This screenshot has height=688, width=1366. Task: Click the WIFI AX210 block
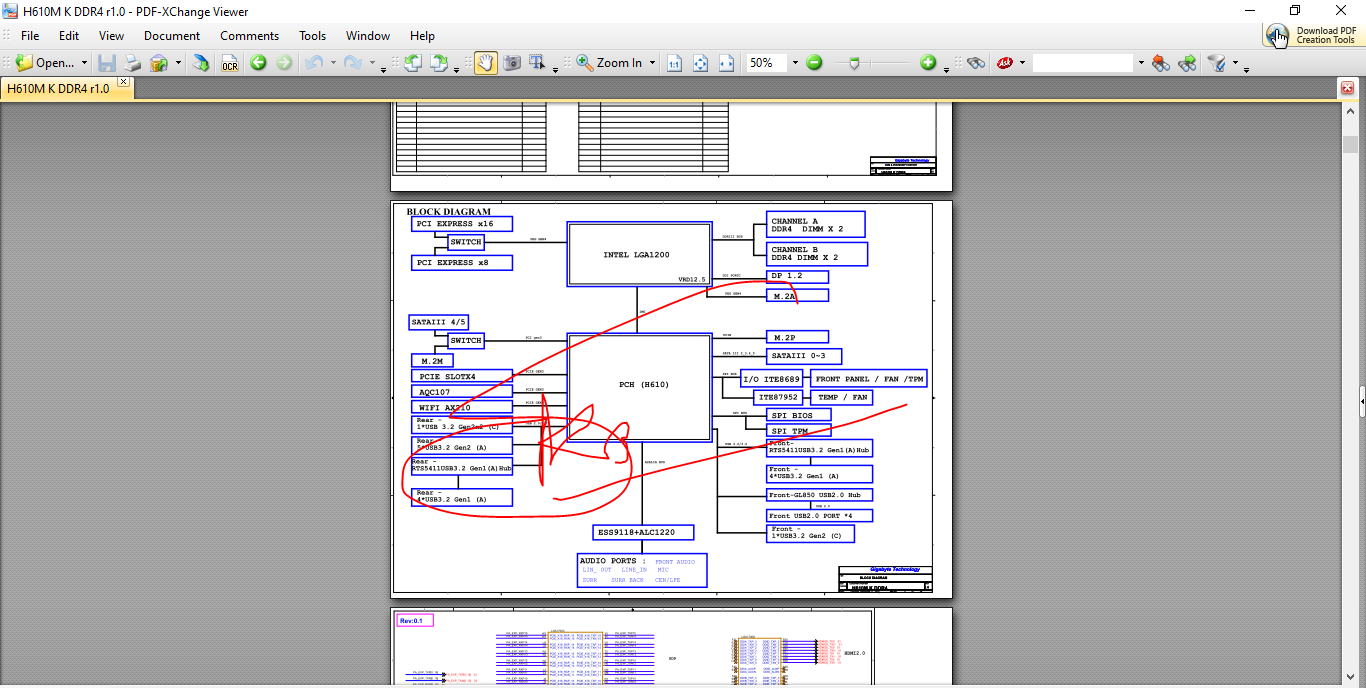[x=462, y=408]
